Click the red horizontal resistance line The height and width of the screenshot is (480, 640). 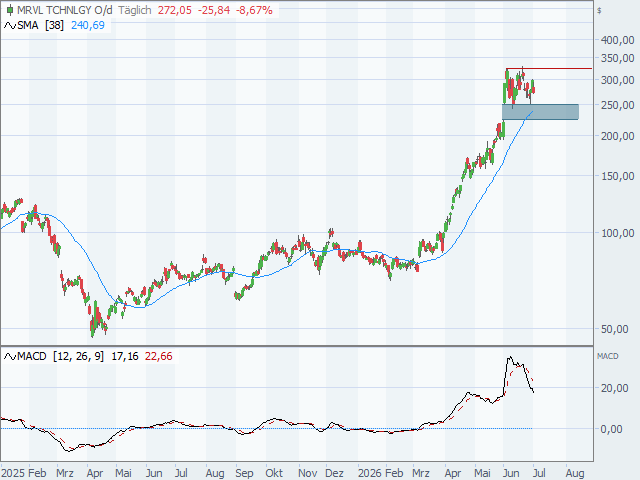pos(549,69)
